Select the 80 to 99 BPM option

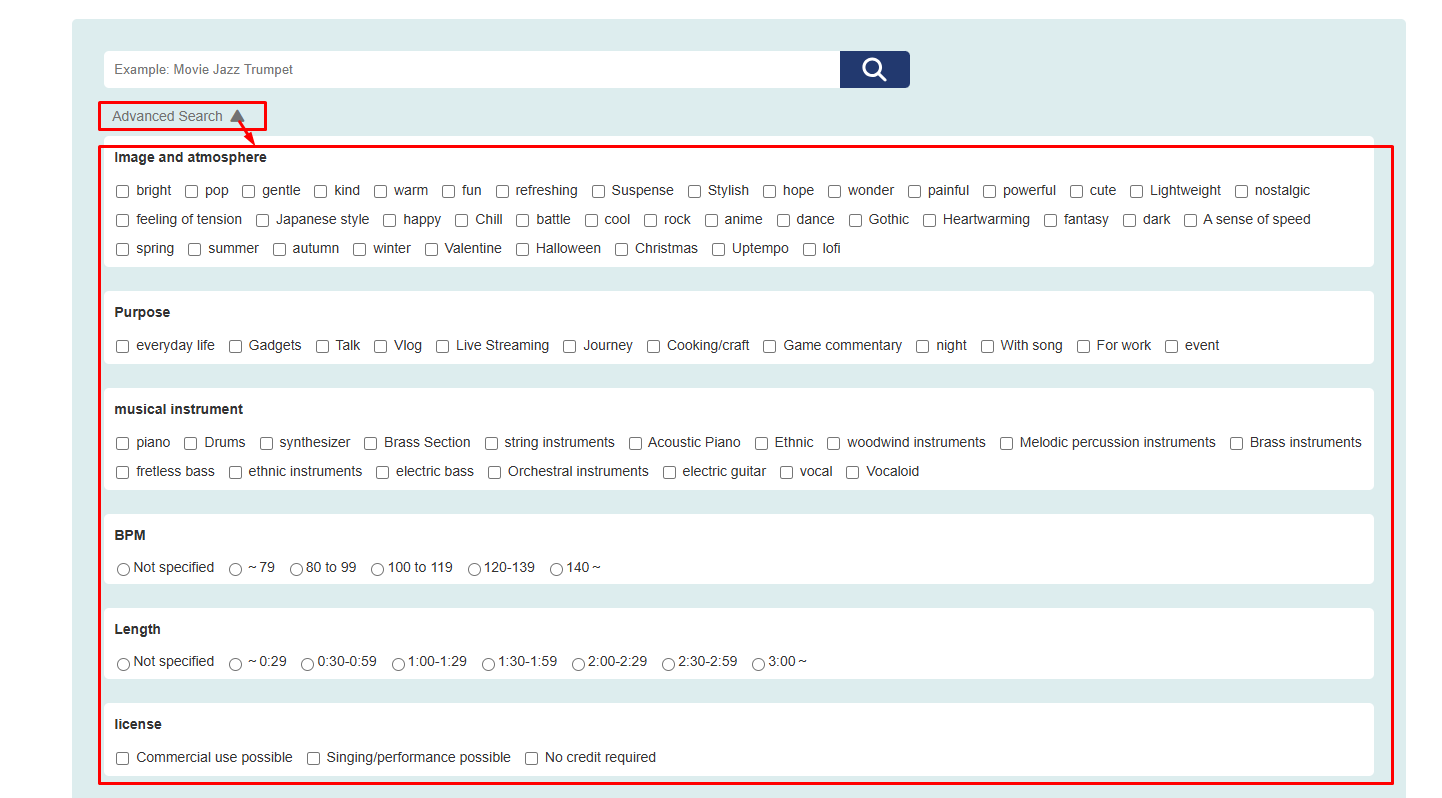(x=297, y=569)
